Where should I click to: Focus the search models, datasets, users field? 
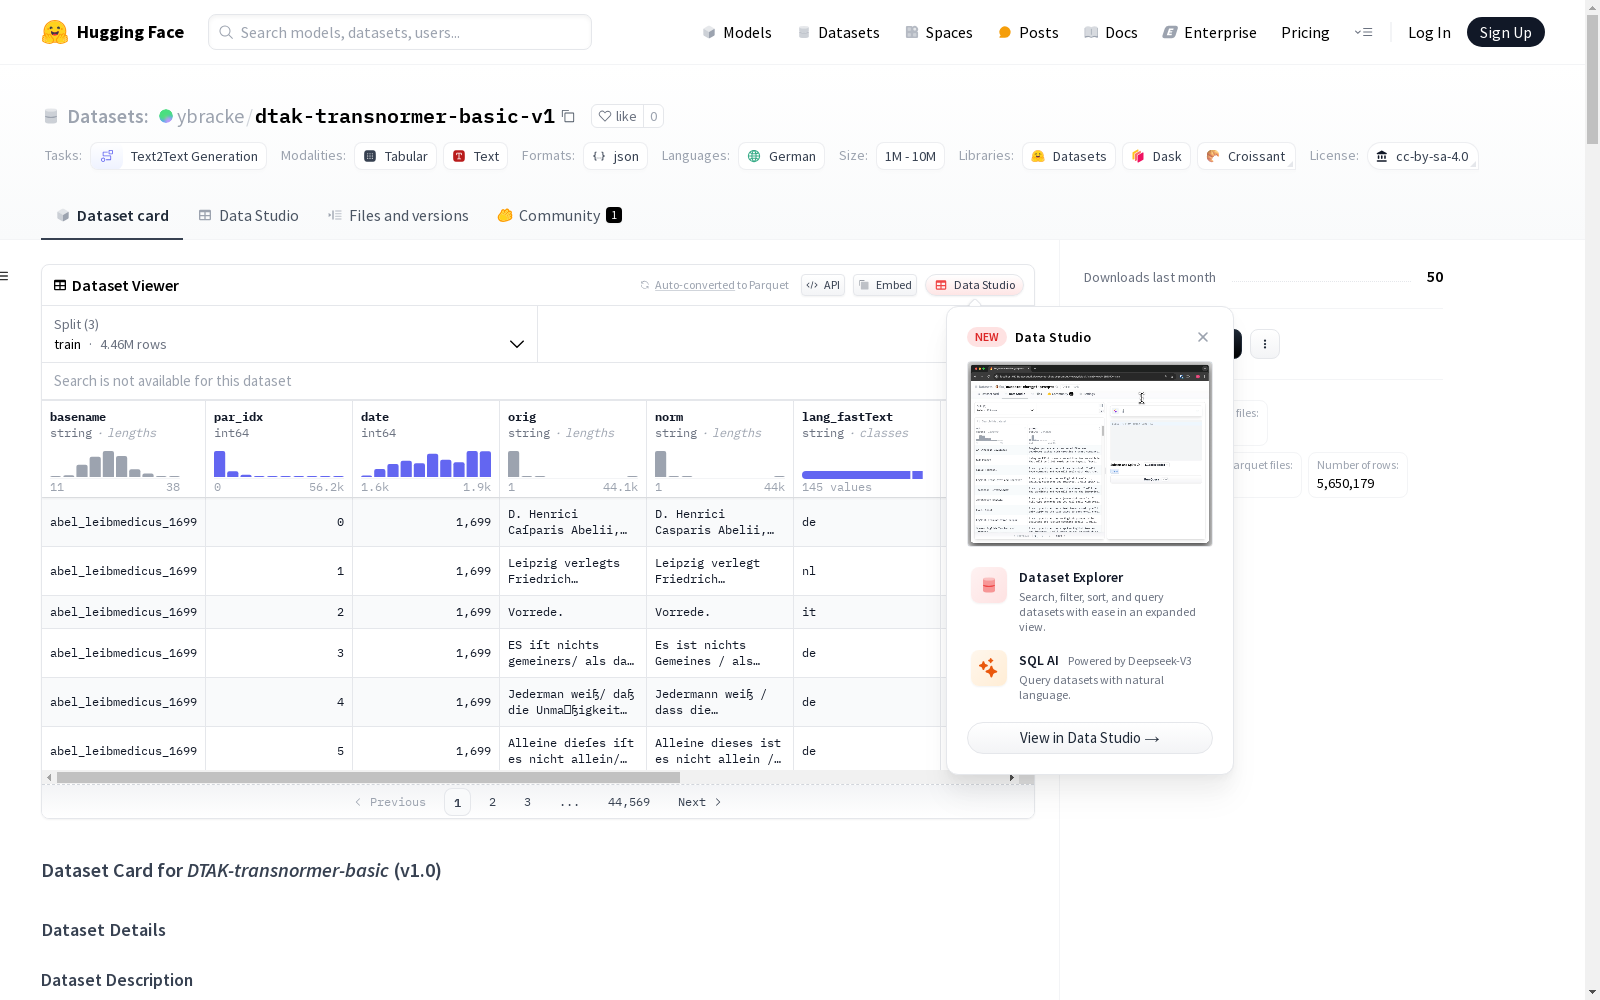(400, 32)
